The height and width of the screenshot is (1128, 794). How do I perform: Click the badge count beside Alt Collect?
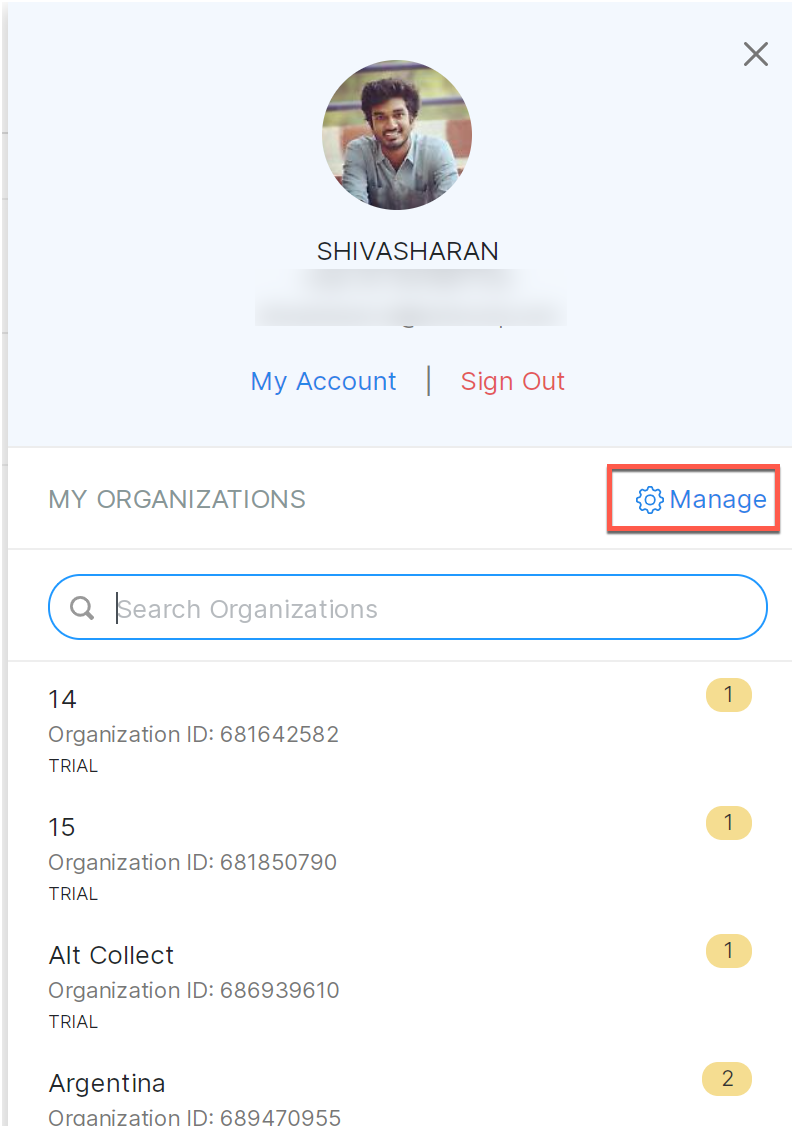pyautogui.click(x=729, y=950)
